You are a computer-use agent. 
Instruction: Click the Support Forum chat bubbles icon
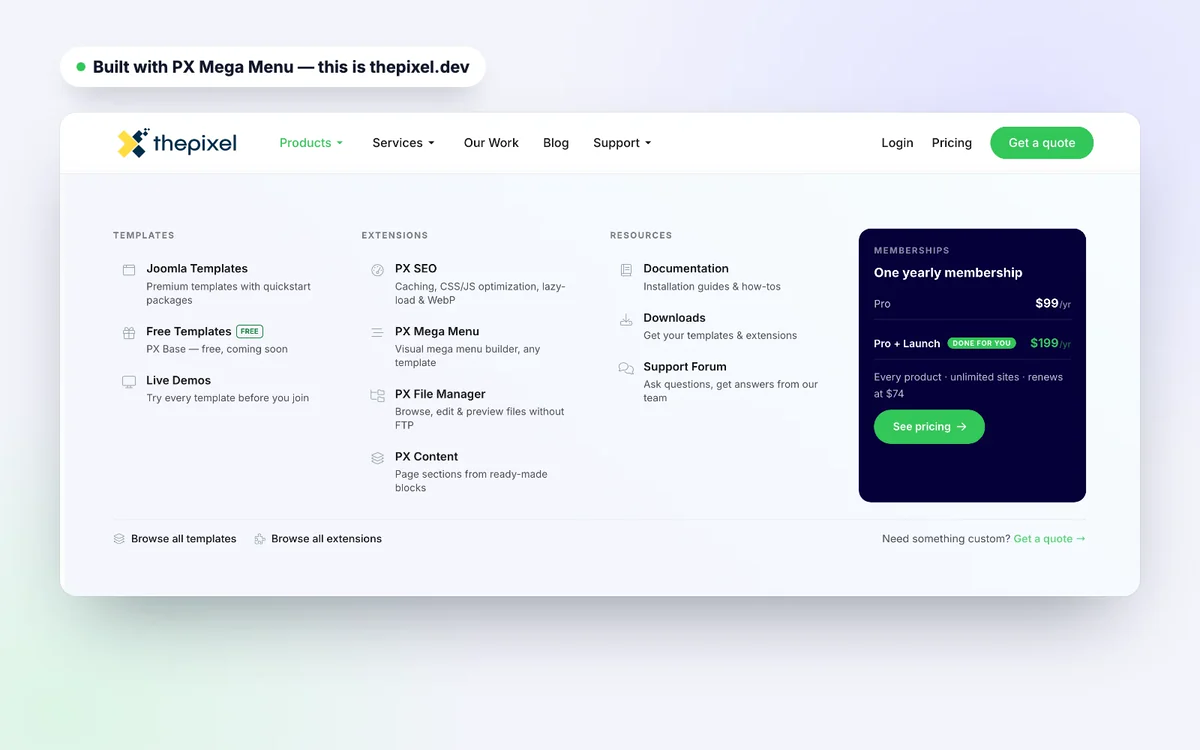click(626, 368)
